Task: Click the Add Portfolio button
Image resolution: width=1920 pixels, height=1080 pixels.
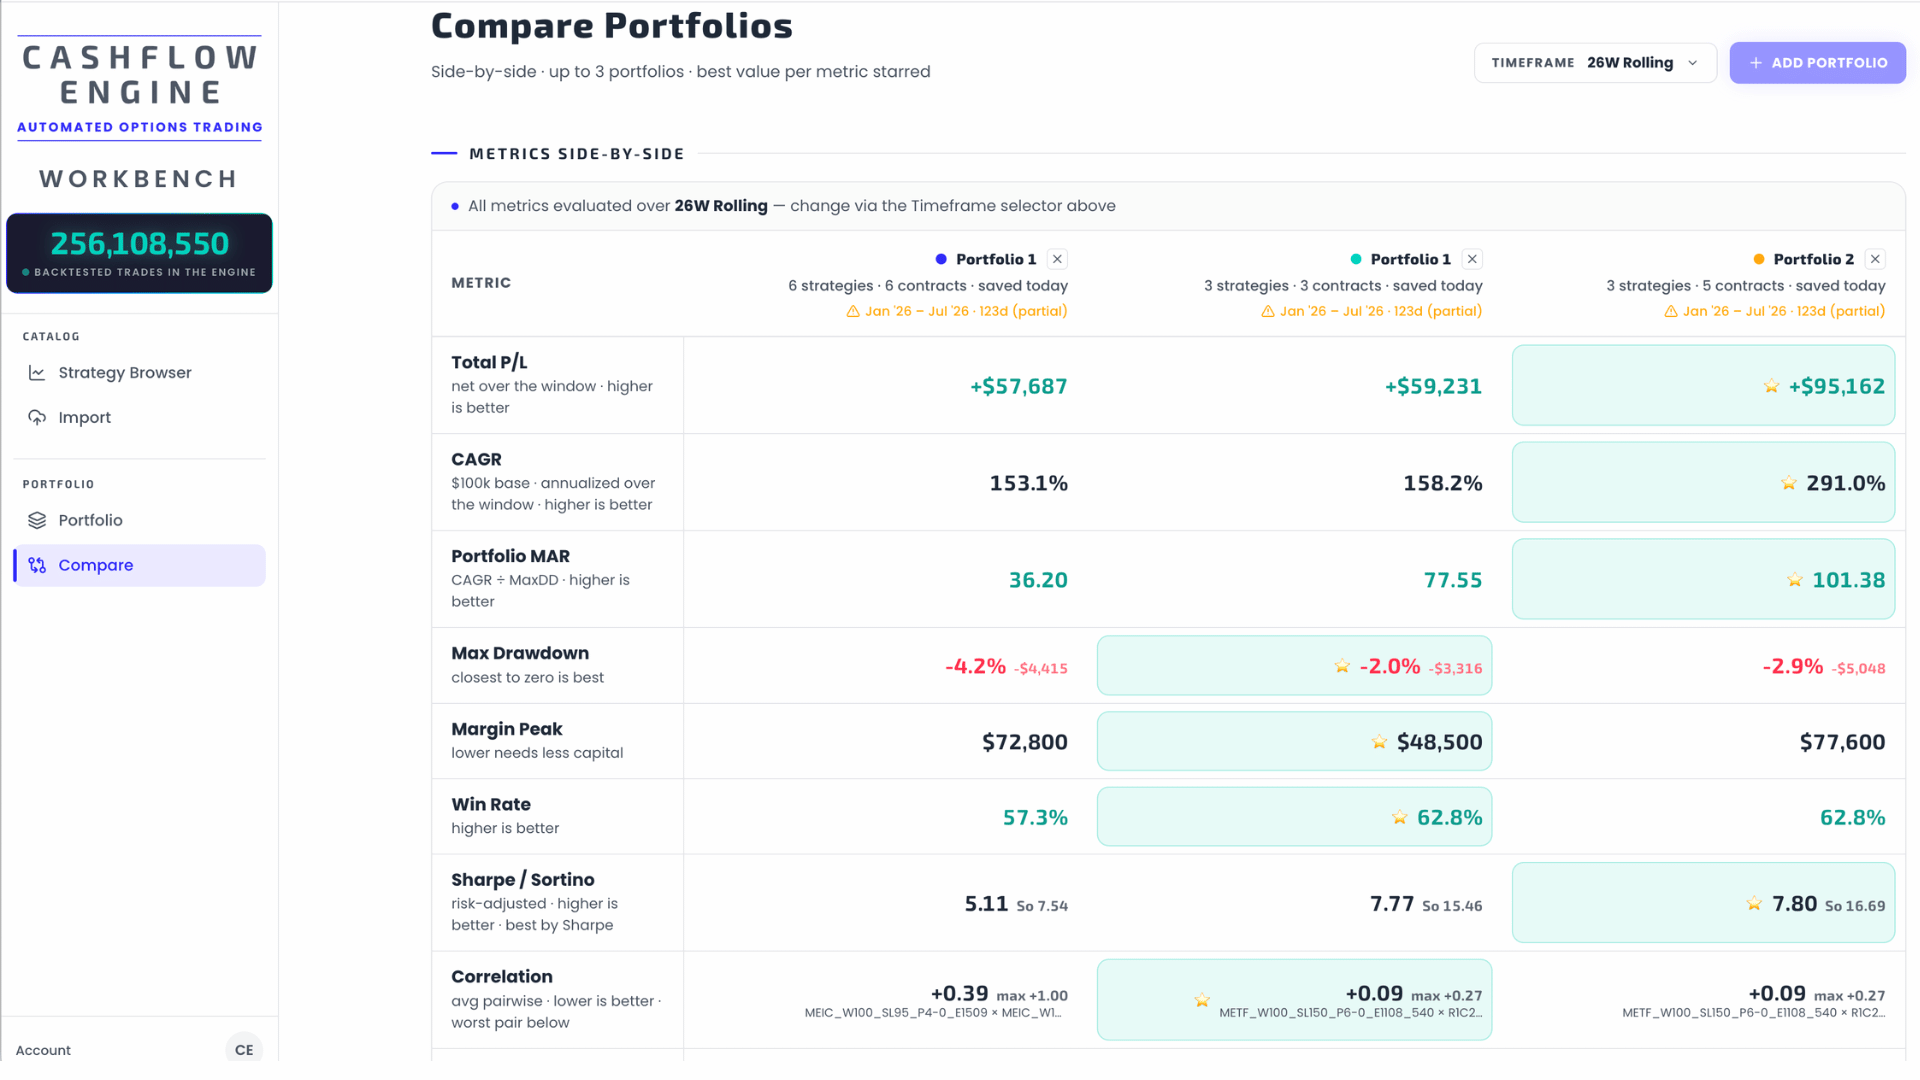Action: pyautogui.click(x=1817, y=63)
